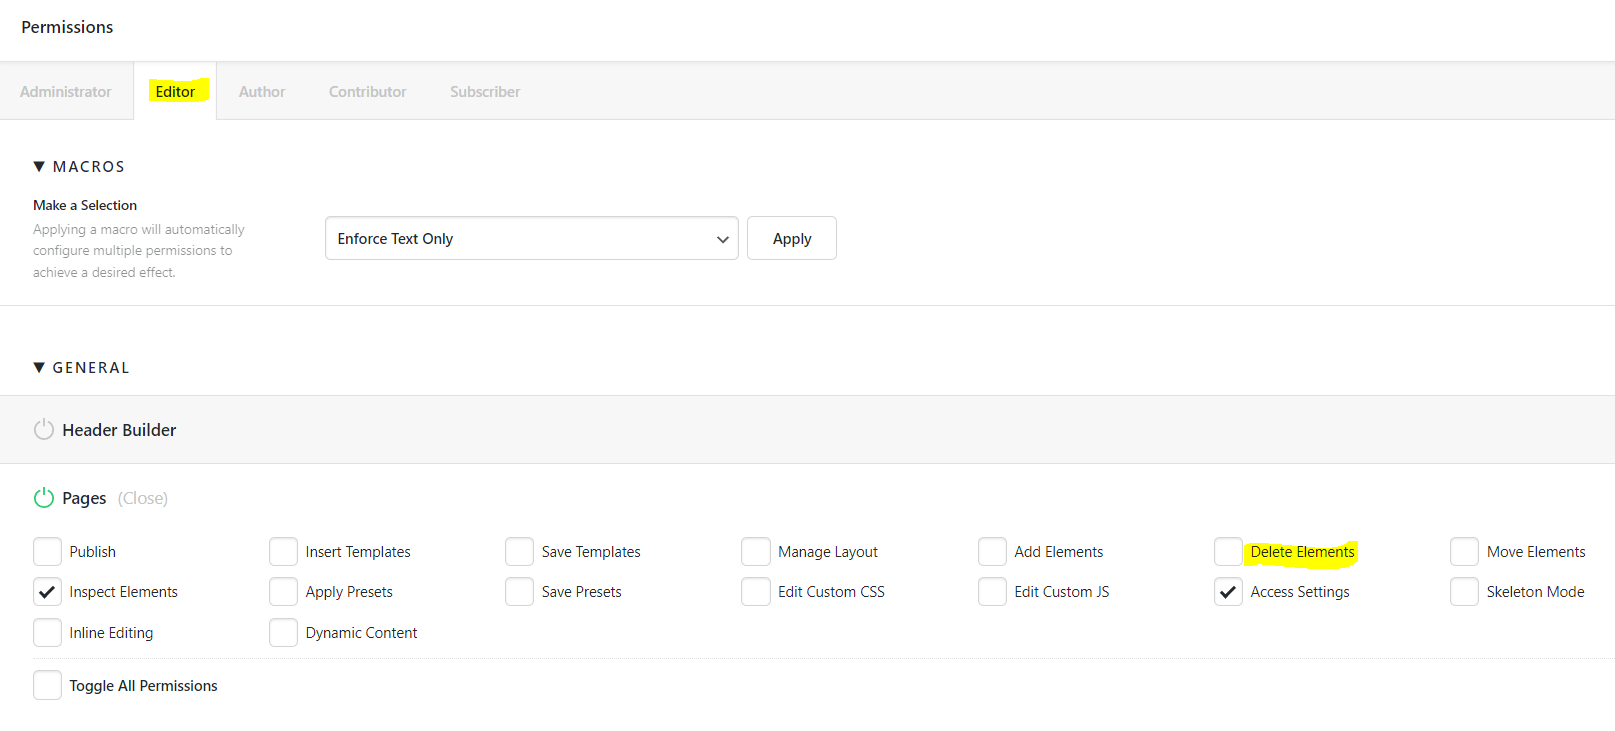The height and width of the screenshot is (731, 1615).
Task: Click the GENERAL heading text
Action: tap(91, 367)
